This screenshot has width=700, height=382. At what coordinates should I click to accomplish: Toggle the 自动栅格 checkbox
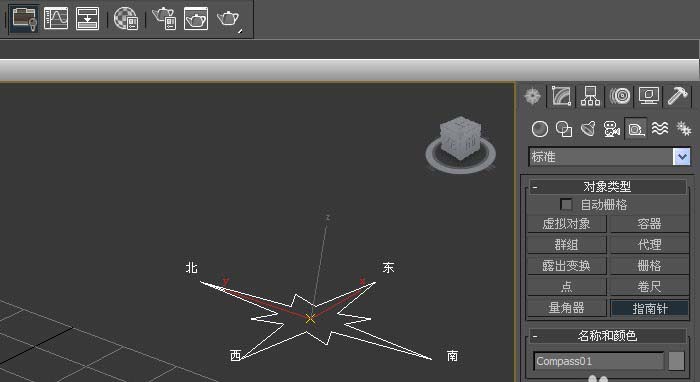pyautogui.click(x=566, y=205)
